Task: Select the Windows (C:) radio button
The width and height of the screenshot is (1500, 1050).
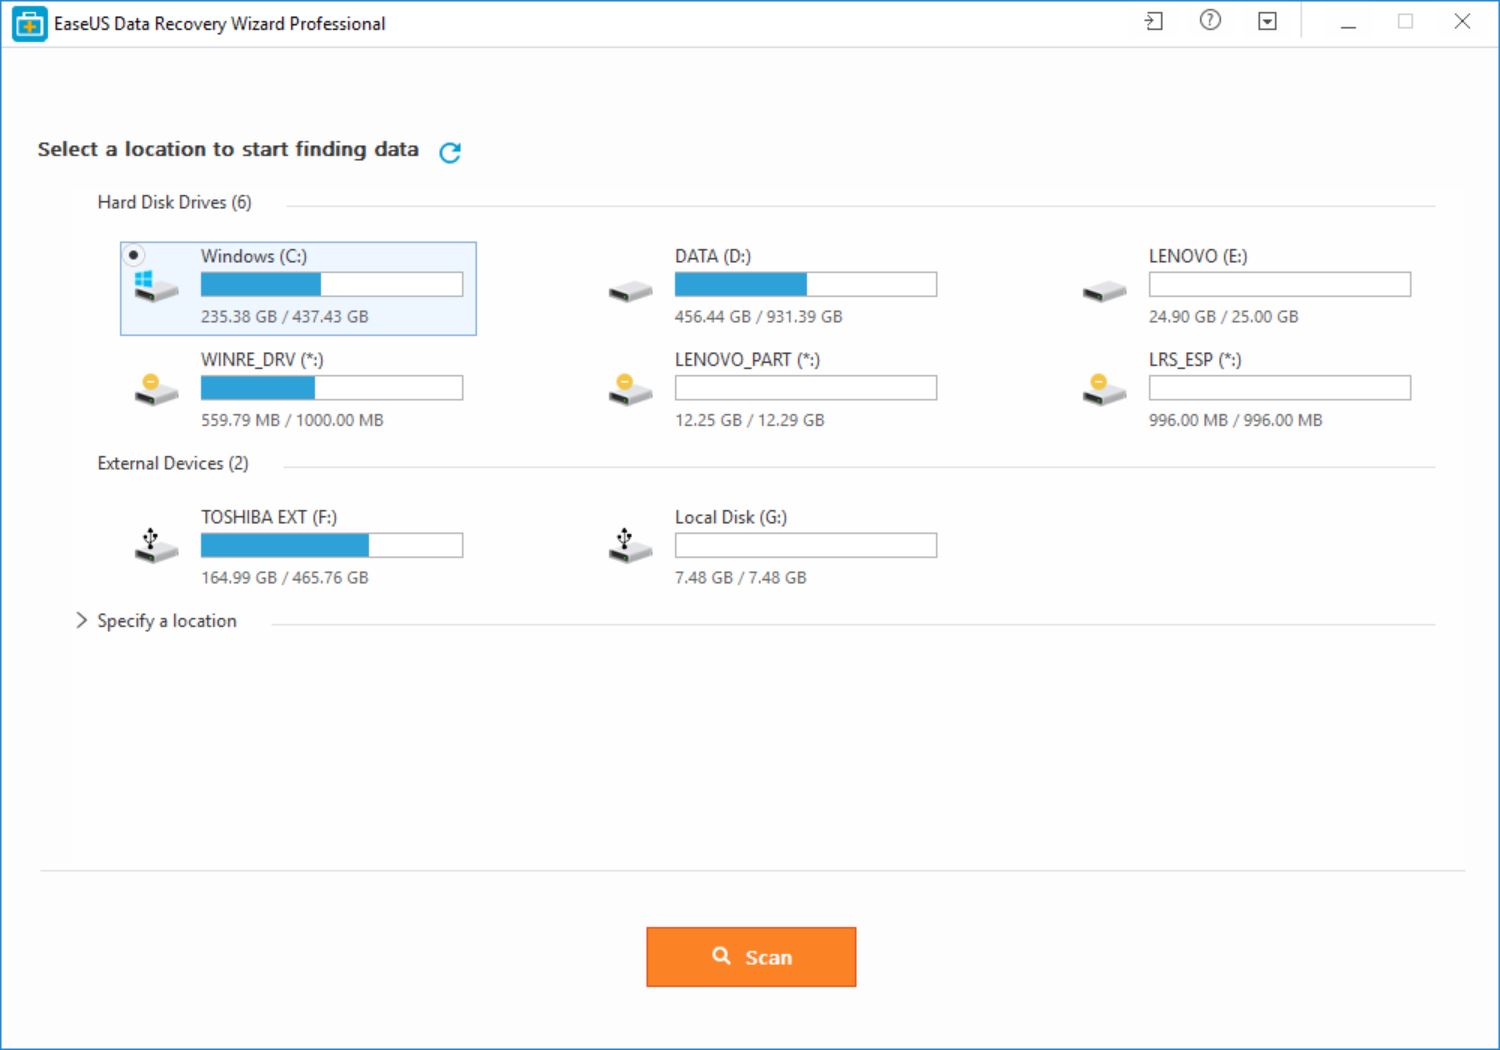Action: (x=134, y=255)
